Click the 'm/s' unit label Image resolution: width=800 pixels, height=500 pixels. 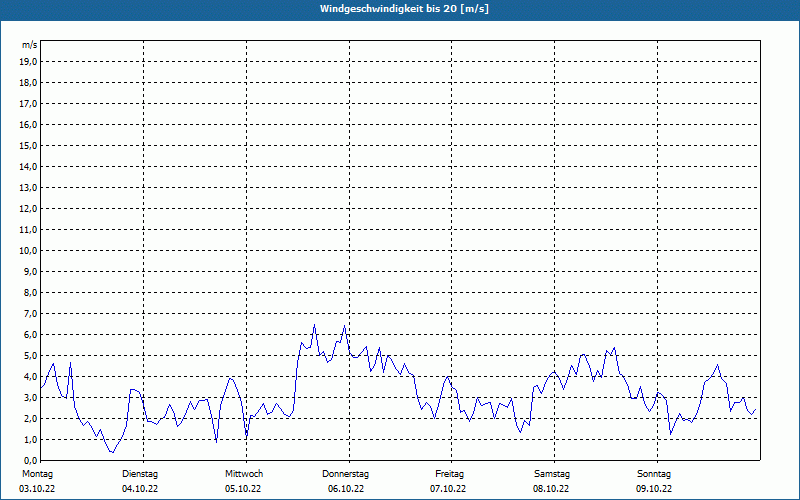pos(30,45)
